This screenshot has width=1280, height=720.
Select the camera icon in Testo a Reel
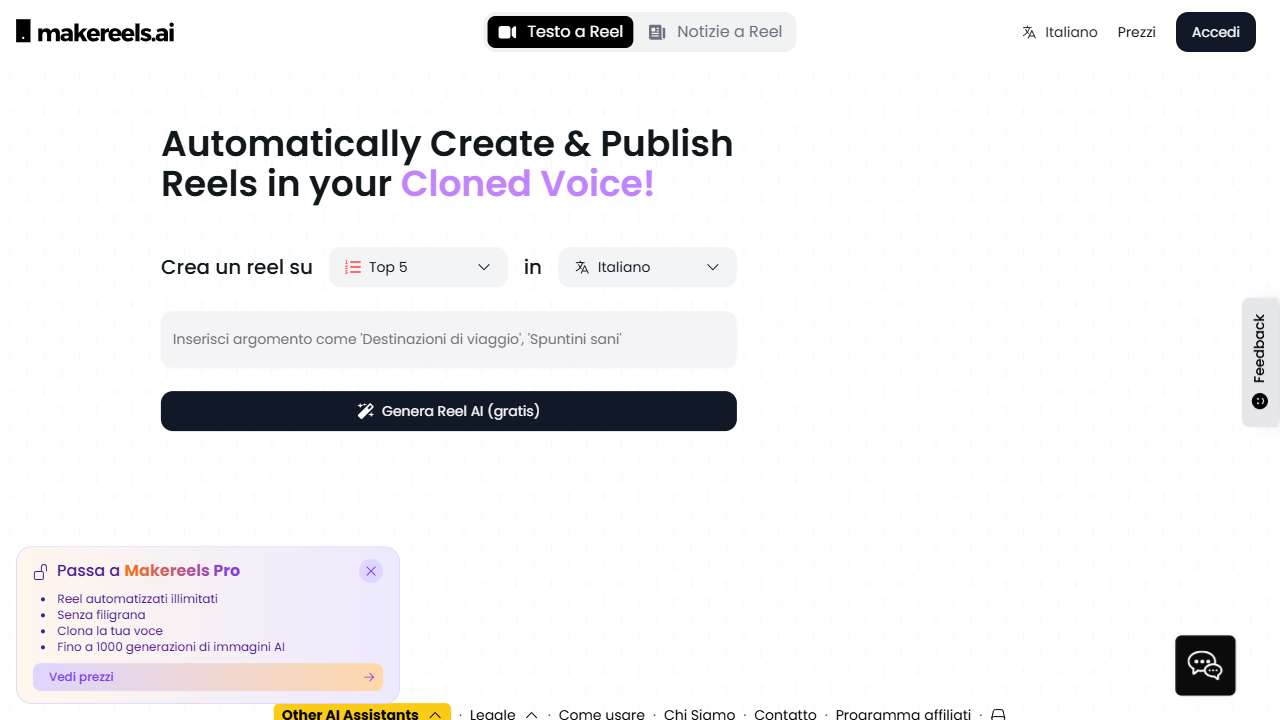[508, 31]
